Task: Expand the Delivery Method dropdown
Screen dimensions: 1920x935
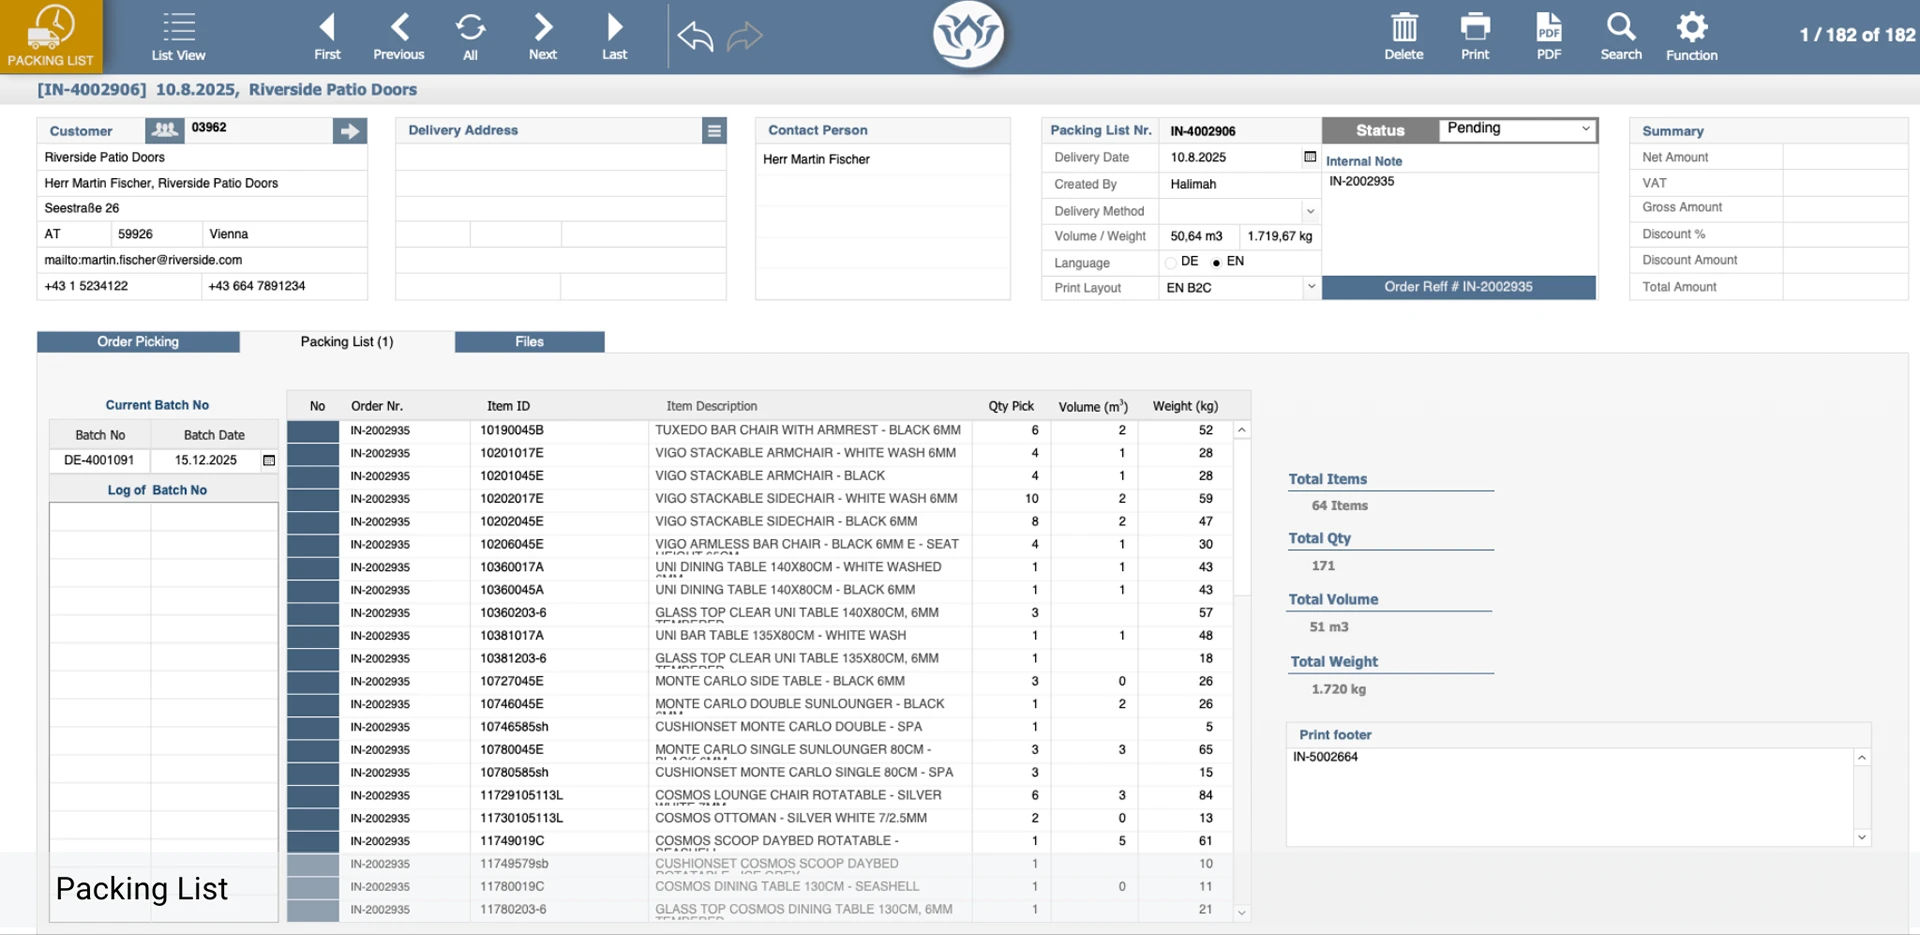Action: (x=1310, y=211)
